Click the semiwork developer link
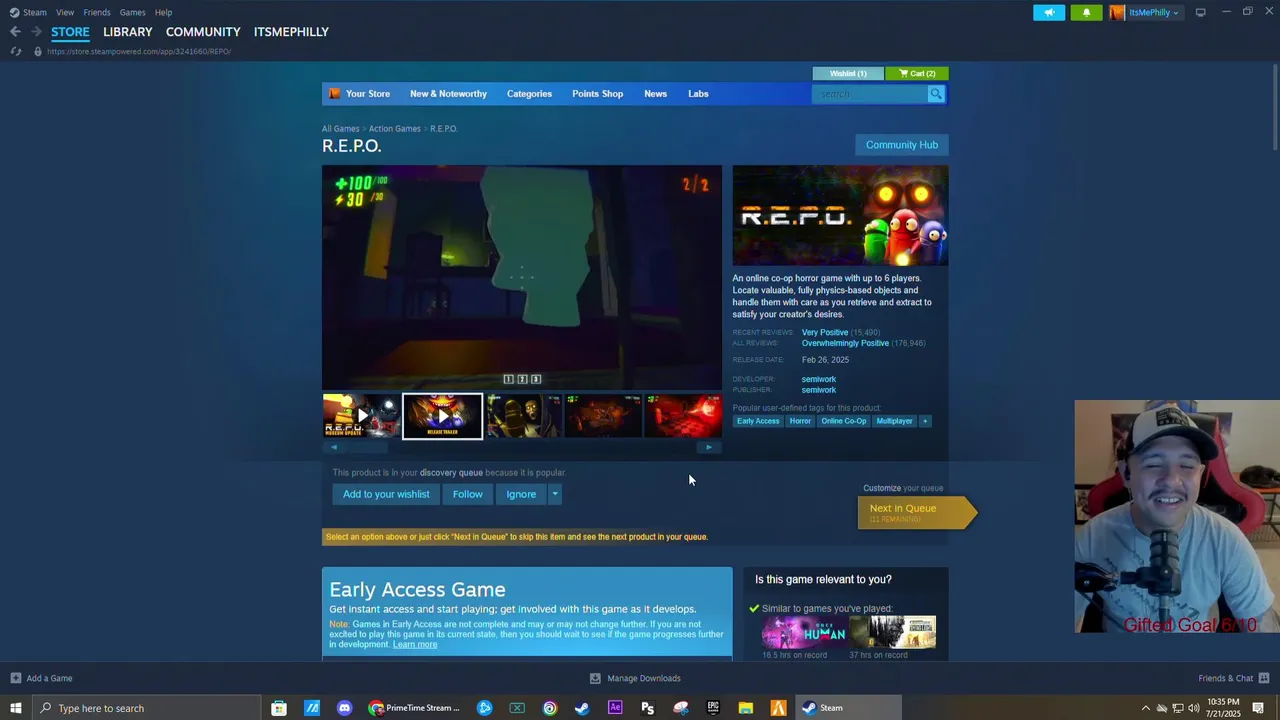Image resolution: width=1280 pixels, height=720 pixels. [x=818, y=379]
